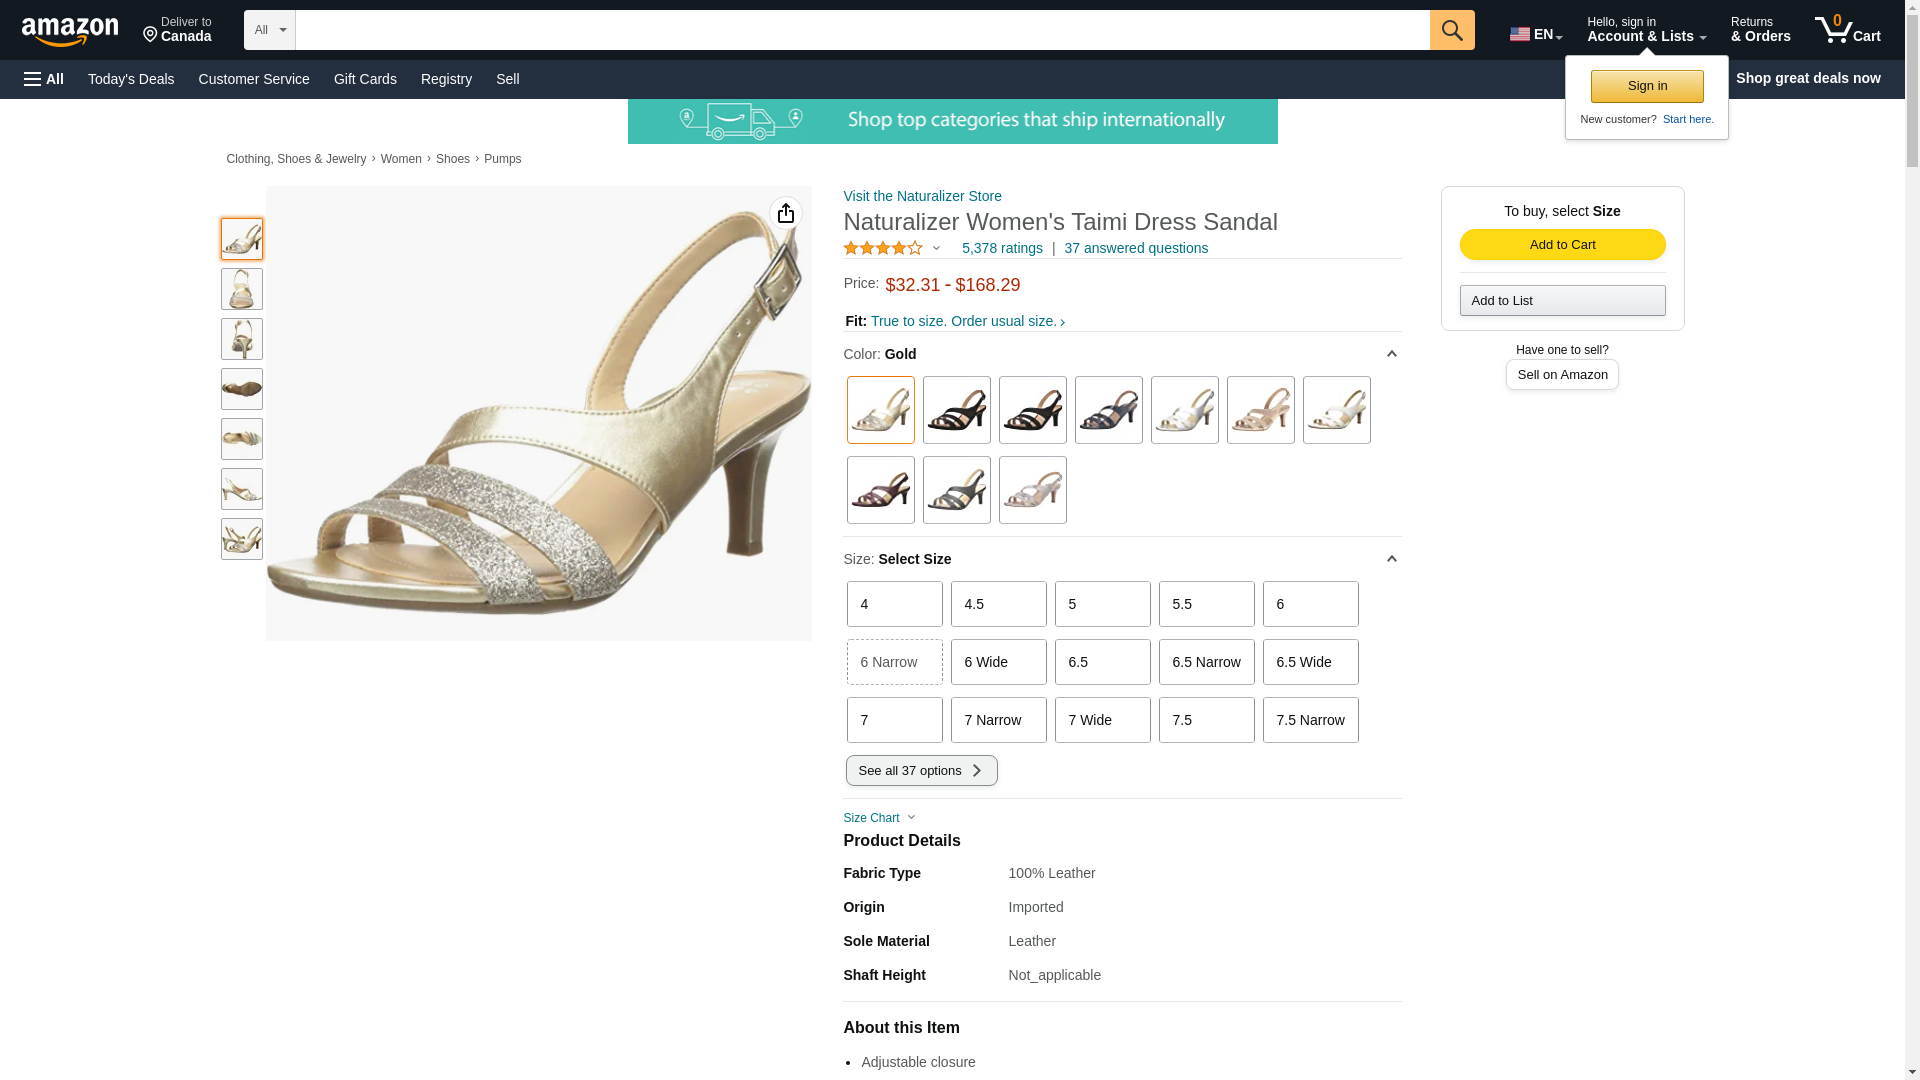Open the search category All dropdown

click(x=269, y=30)
